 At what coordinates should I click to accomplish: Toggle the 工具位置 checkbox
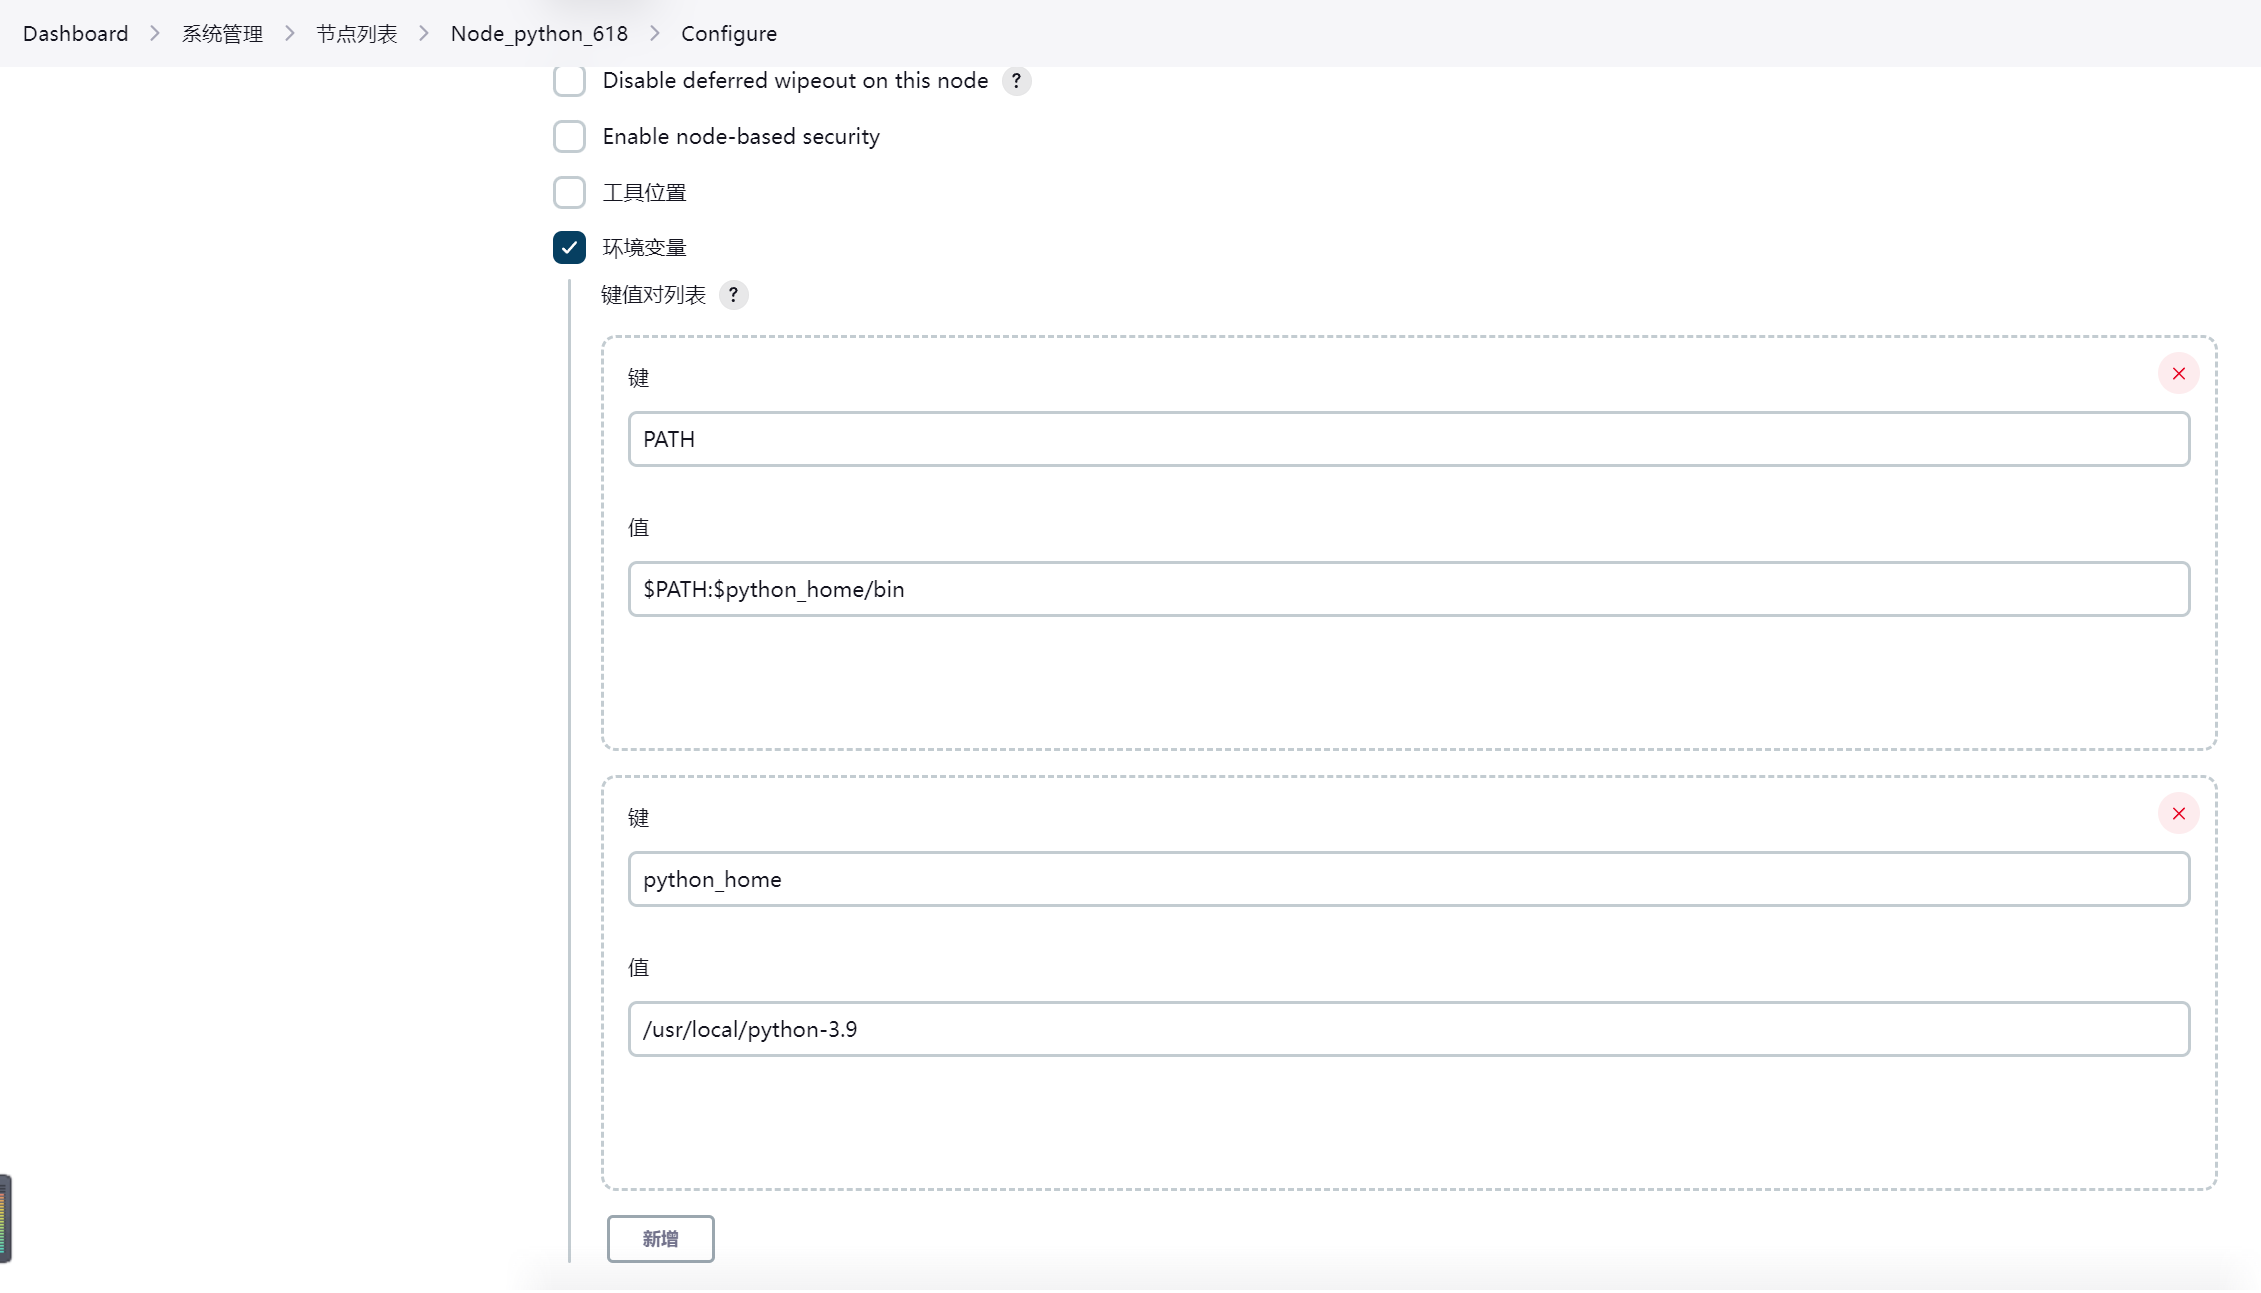tap(569, 192)
